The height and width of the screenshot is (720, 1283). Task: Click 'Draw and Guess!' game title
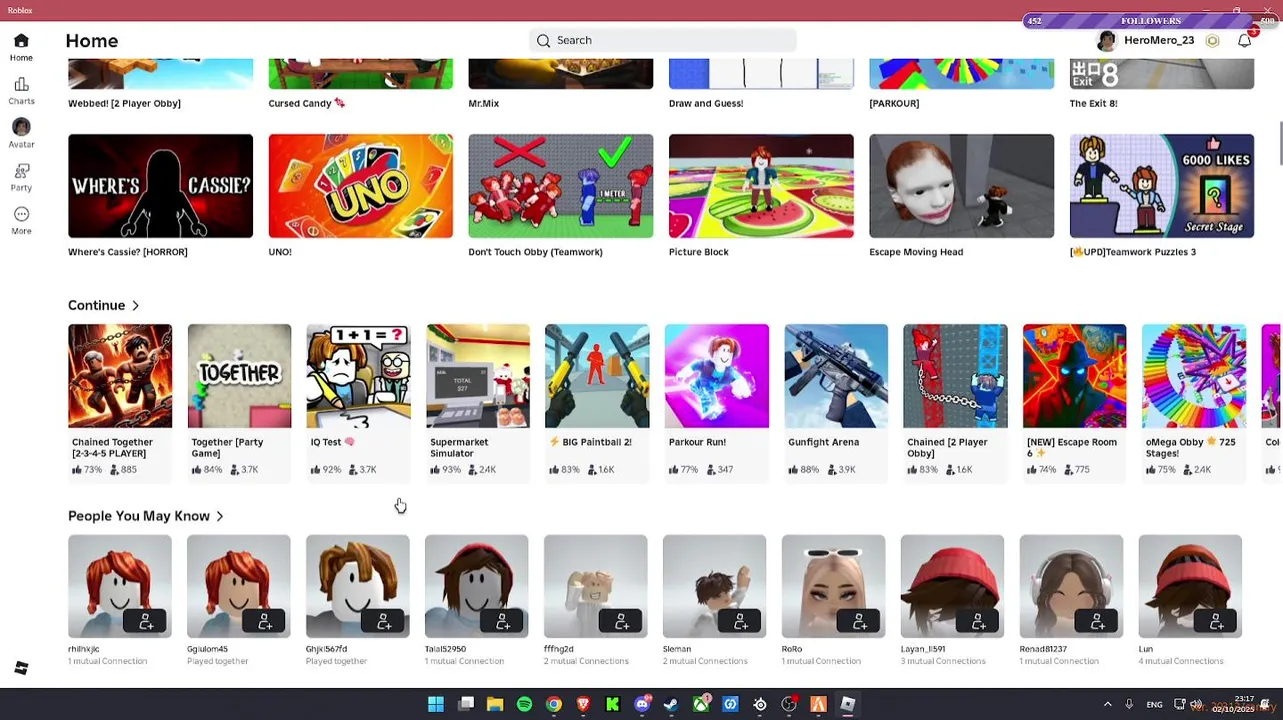705,103
